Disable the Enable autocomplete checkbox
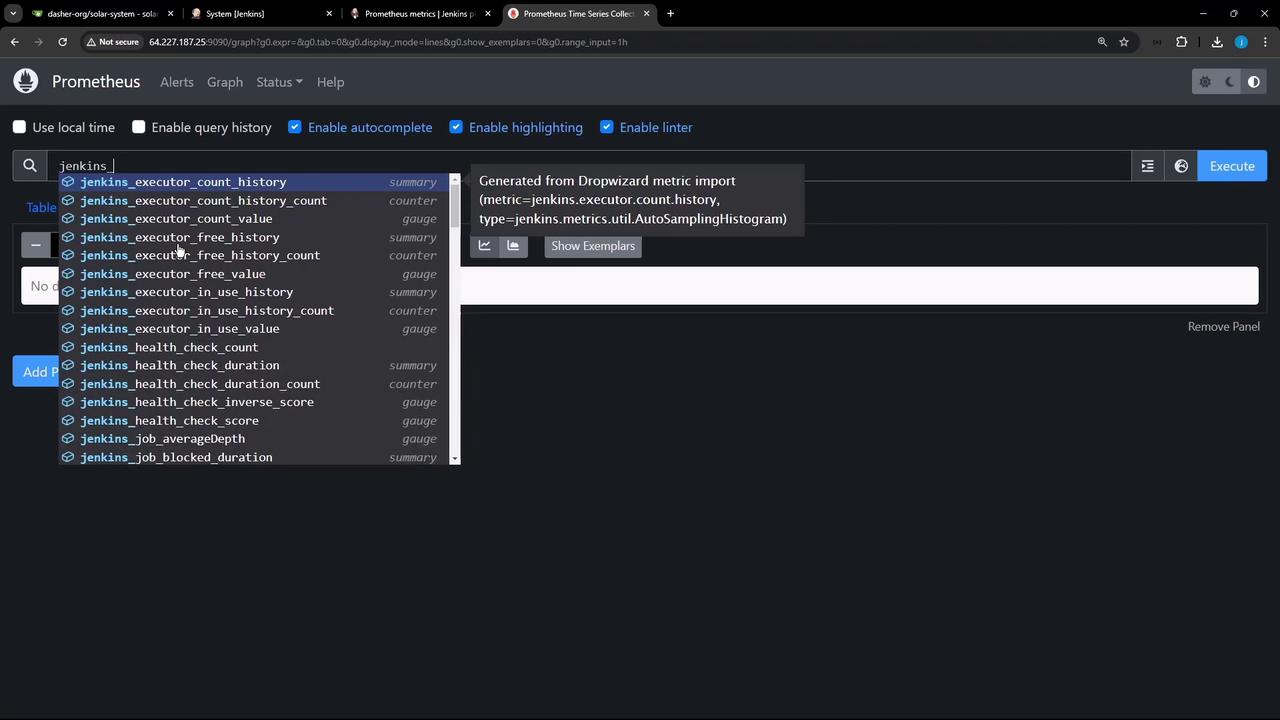This screenshot has width=1280, height=720. pos(295,127)
